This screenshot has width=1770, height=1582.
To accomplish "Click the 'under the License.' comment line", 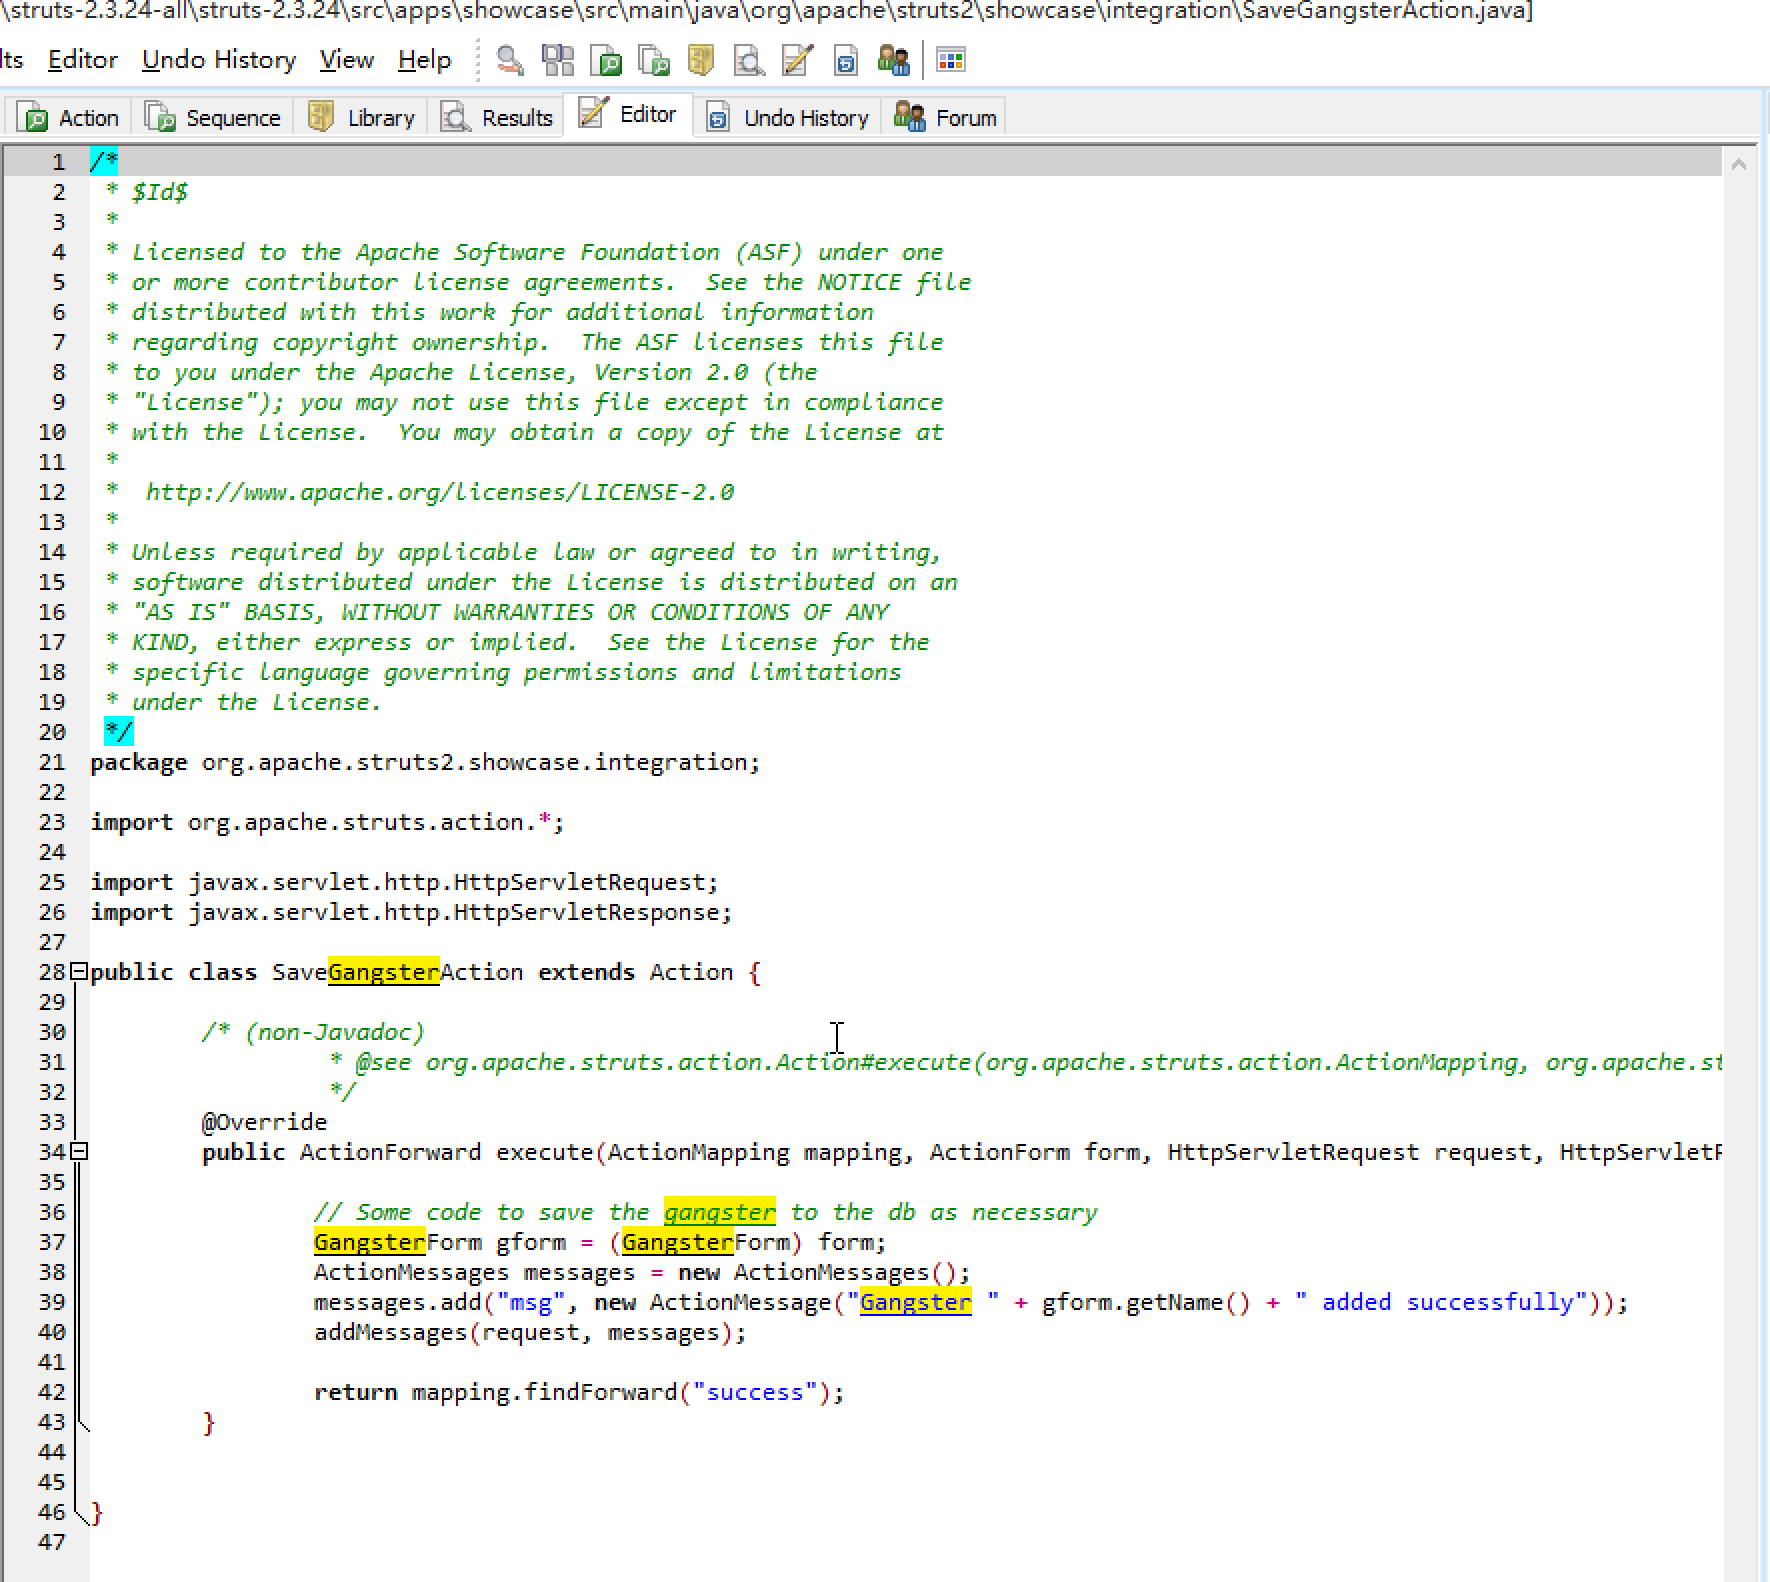I will tap(243, 702).
